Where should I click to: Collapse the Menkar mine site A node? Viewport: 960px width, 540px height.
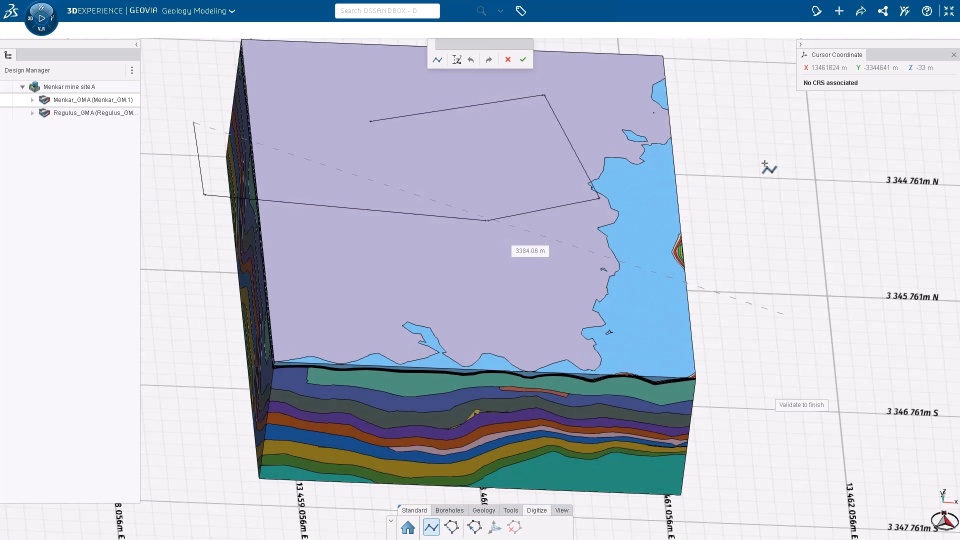23,87
